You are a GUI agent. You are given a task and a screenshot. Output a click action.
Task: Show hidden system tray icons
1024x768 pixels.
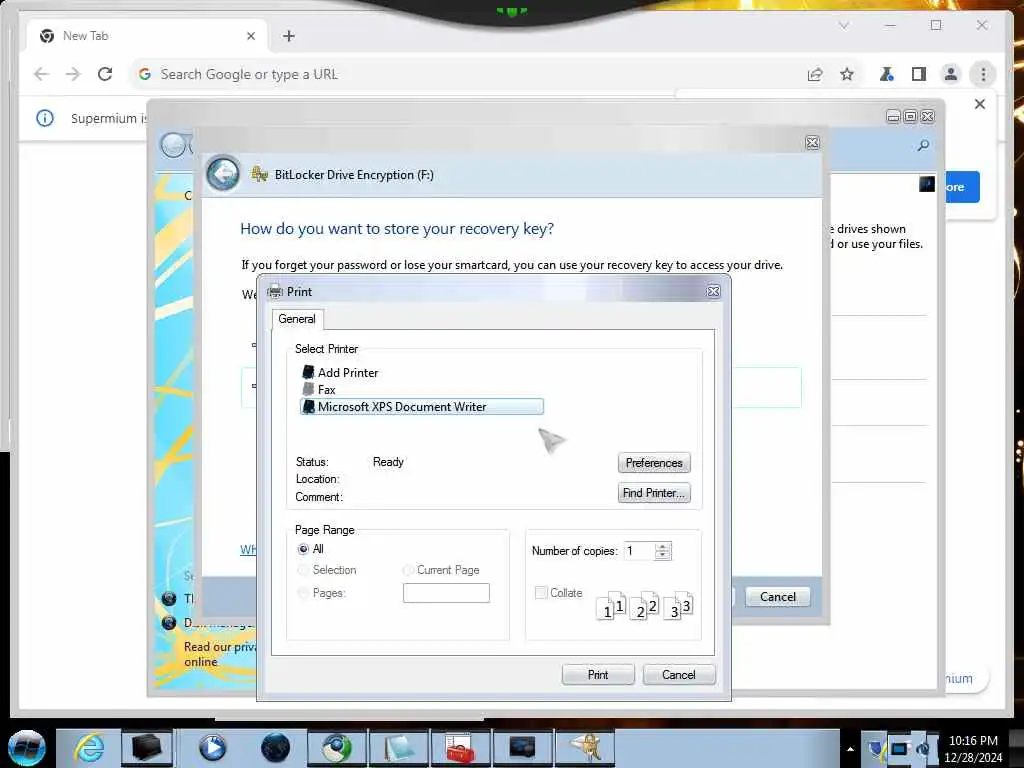point(850,749)
